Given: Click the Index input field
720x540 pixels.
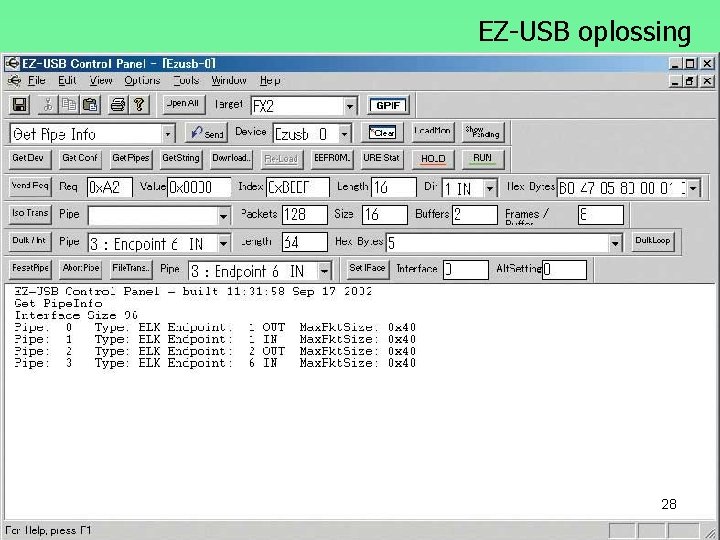Looking at the screenshot, I should pos(298,187).
